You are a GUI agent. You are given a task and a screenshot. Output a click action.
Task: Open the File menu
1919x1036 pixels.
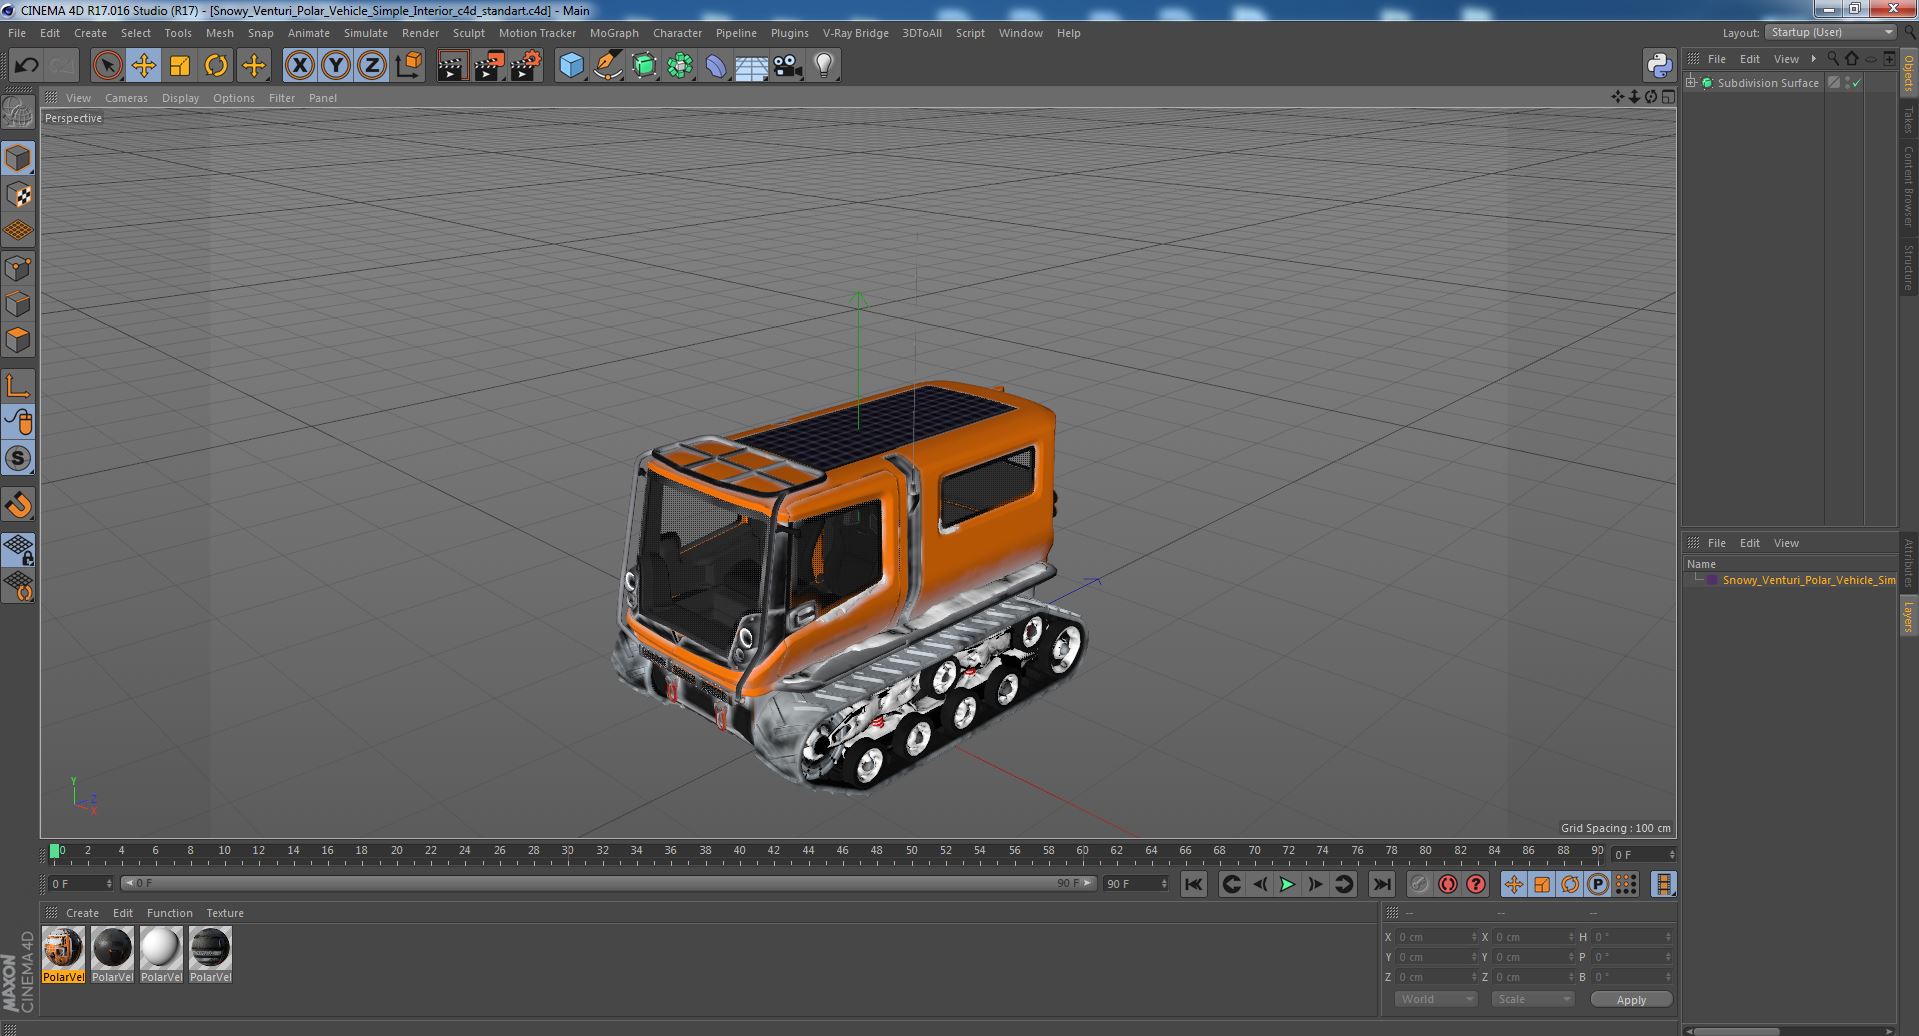pyautogui.click(x=17, y=33)
